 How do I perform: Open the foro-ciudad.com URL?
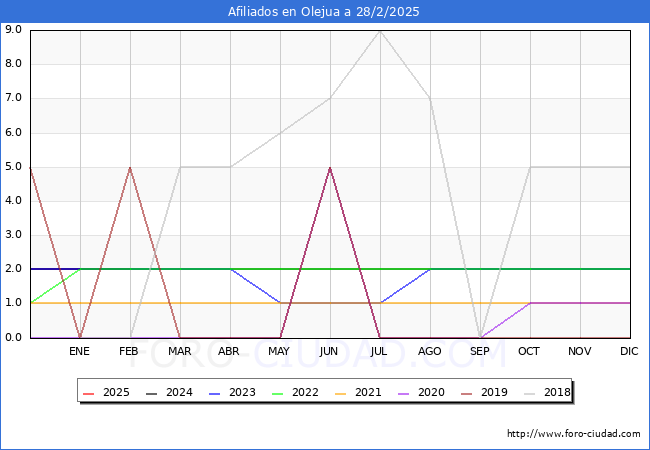(574, 434)
